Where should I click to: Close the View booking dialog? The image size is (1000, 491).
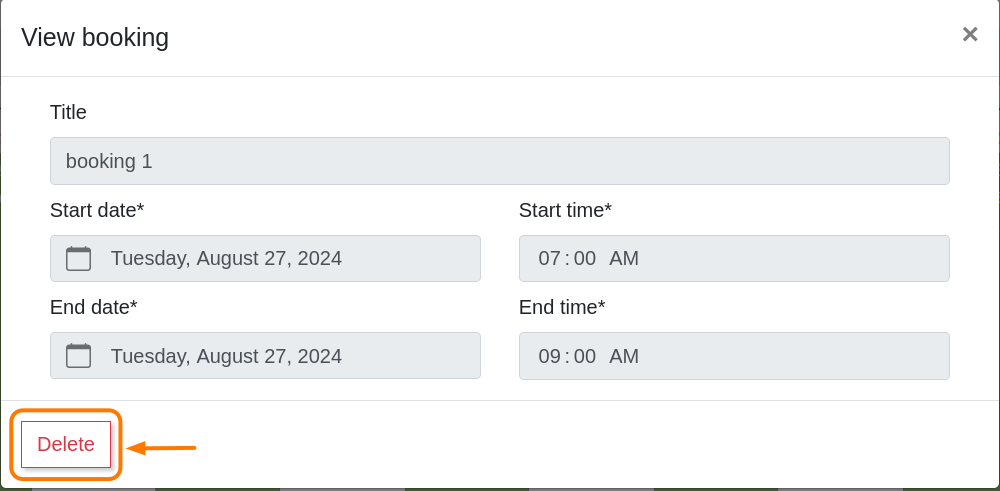tap(969, 35)
